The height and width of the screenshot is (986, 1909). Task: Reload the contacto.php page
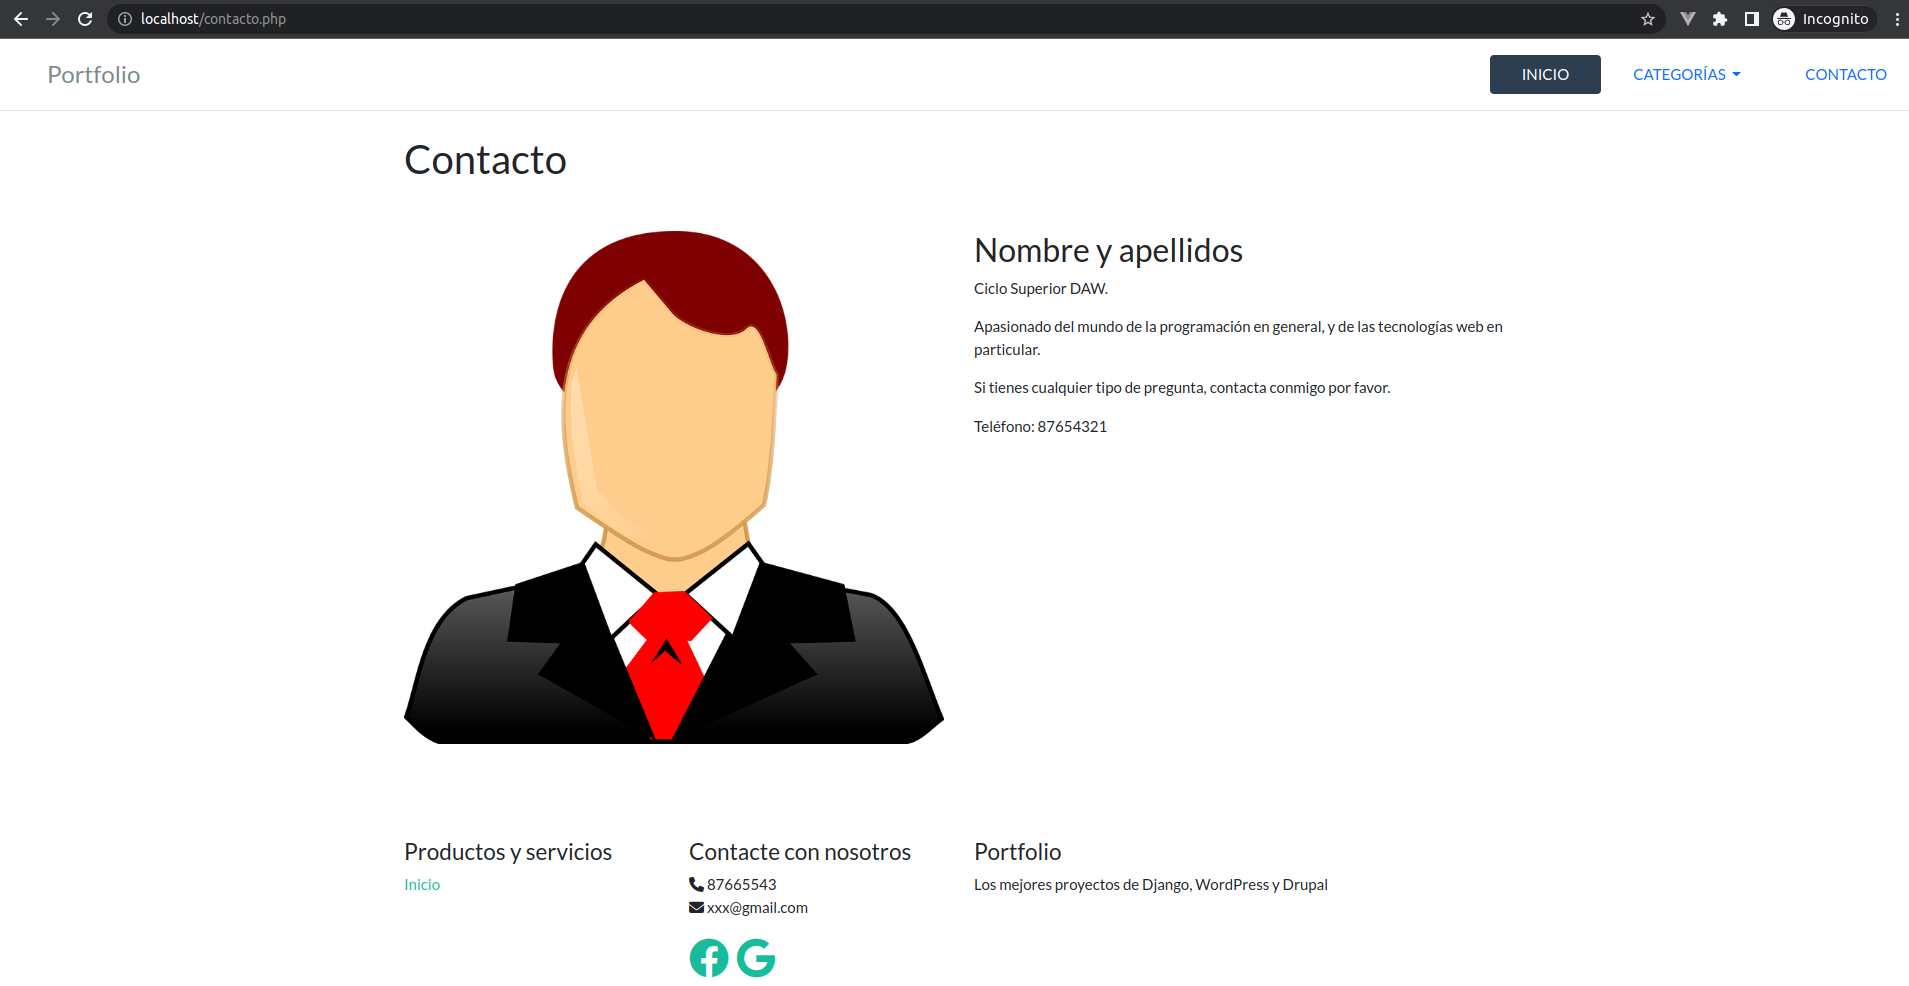[85, 19]
